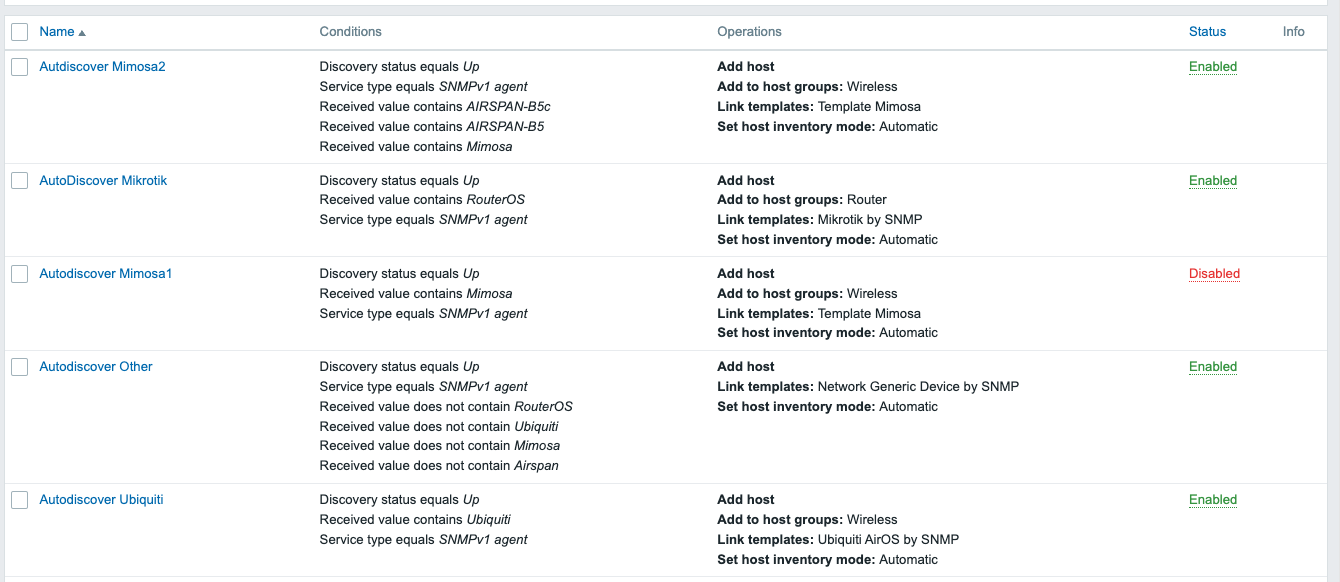Open the Autodiscover Mimosa1 action
The image size is (1340, 582).
pyautogui.click(x=105, y=274)
